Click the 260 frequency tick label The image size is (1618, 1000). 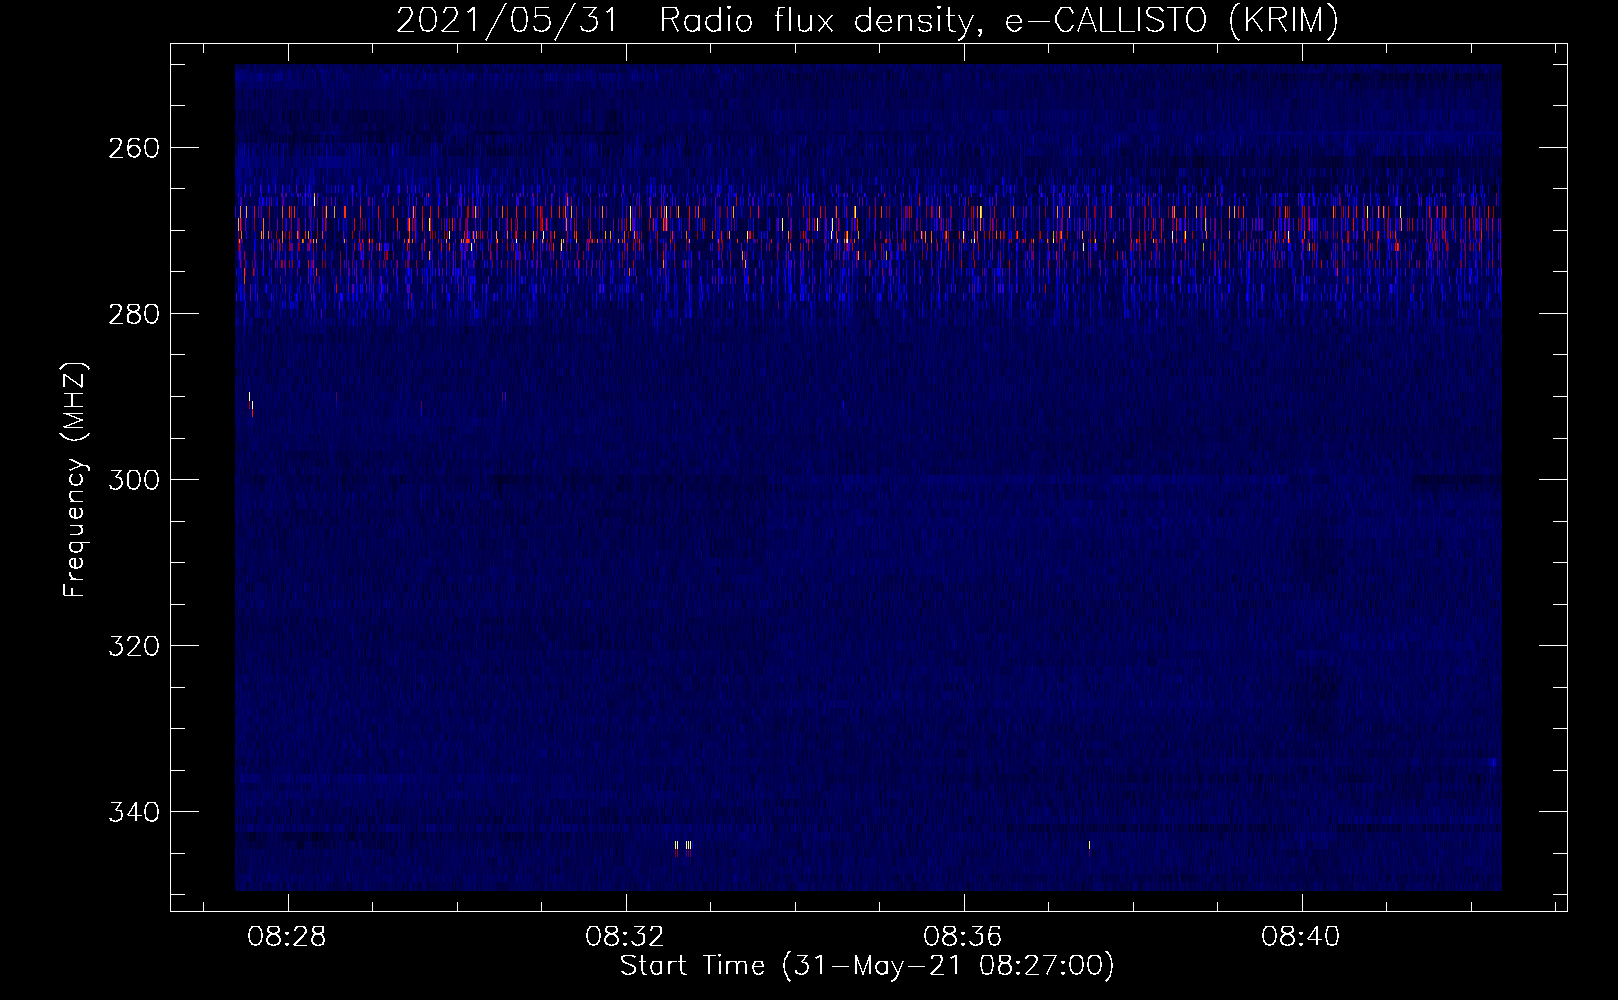133,148
